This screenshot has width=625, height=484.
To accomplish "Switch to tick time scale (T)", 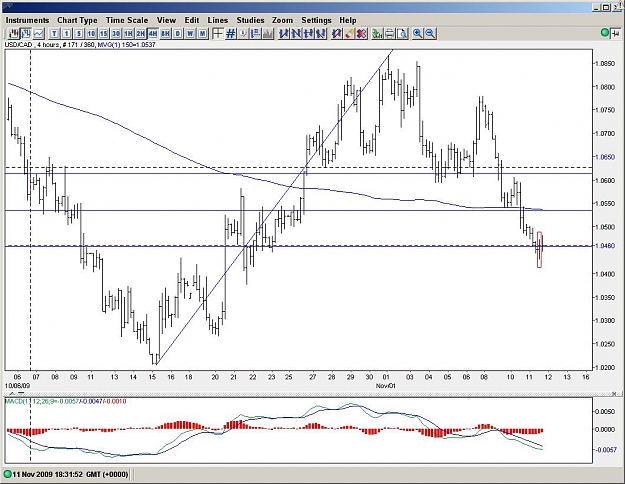I will (54, 34).
